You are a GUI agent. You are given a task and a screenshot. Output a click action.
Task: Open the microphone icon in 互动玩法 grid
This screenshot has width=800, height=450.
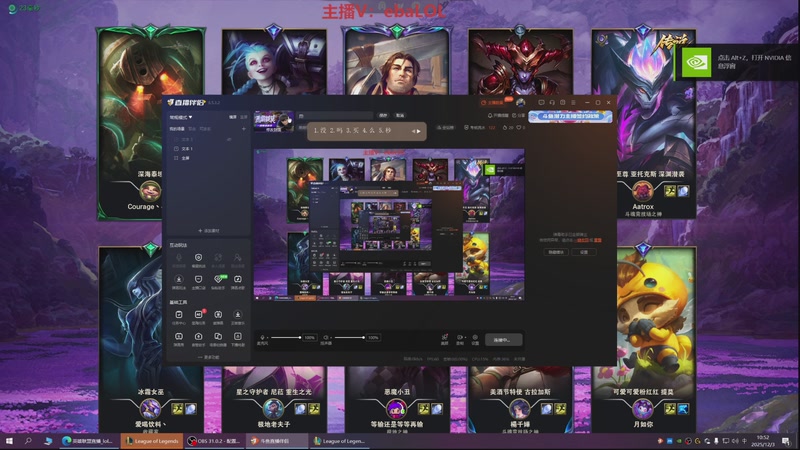pos(179,260)
